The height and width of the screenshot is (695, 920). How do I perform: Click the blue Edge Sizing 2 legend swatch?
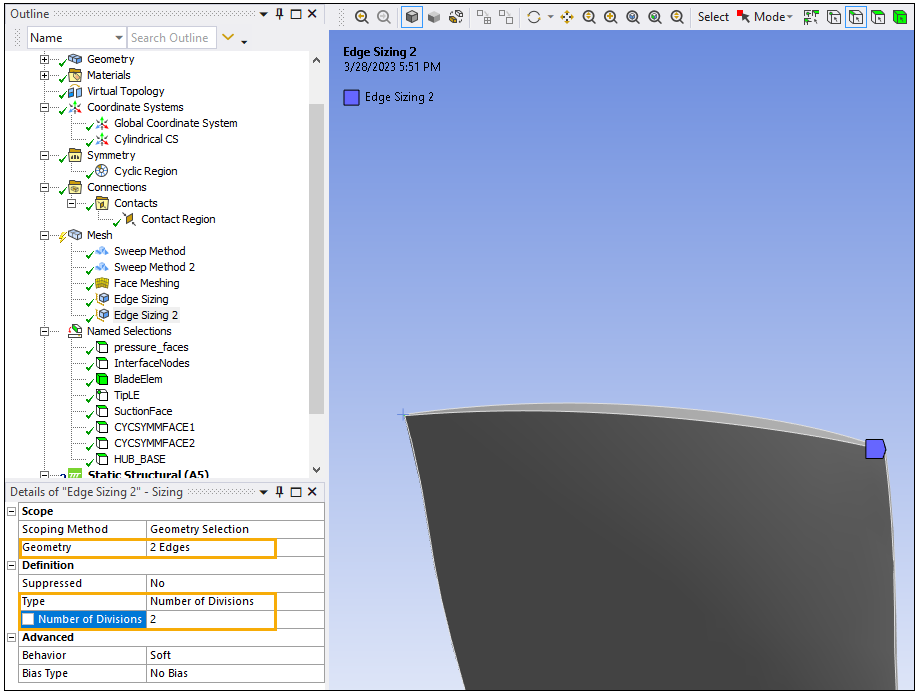351,97
